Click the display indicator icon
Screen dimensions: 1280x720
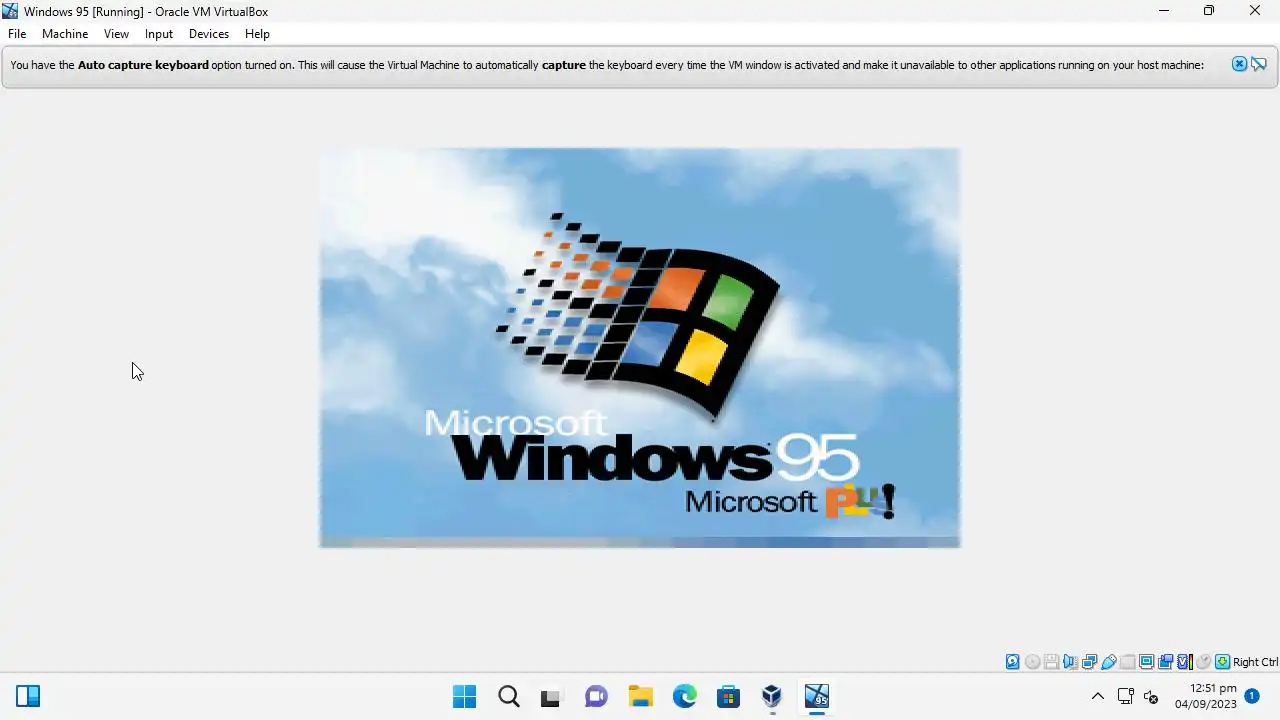[1147, 662]
